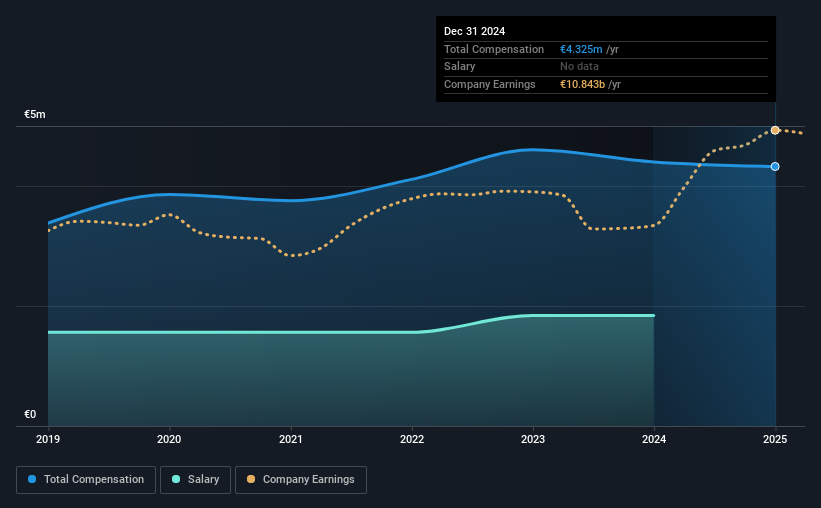Image resolution: width=821 pixels, height=508 pixels.
Task: Click the teal dot in Salary legend
Action: (176, 479)
